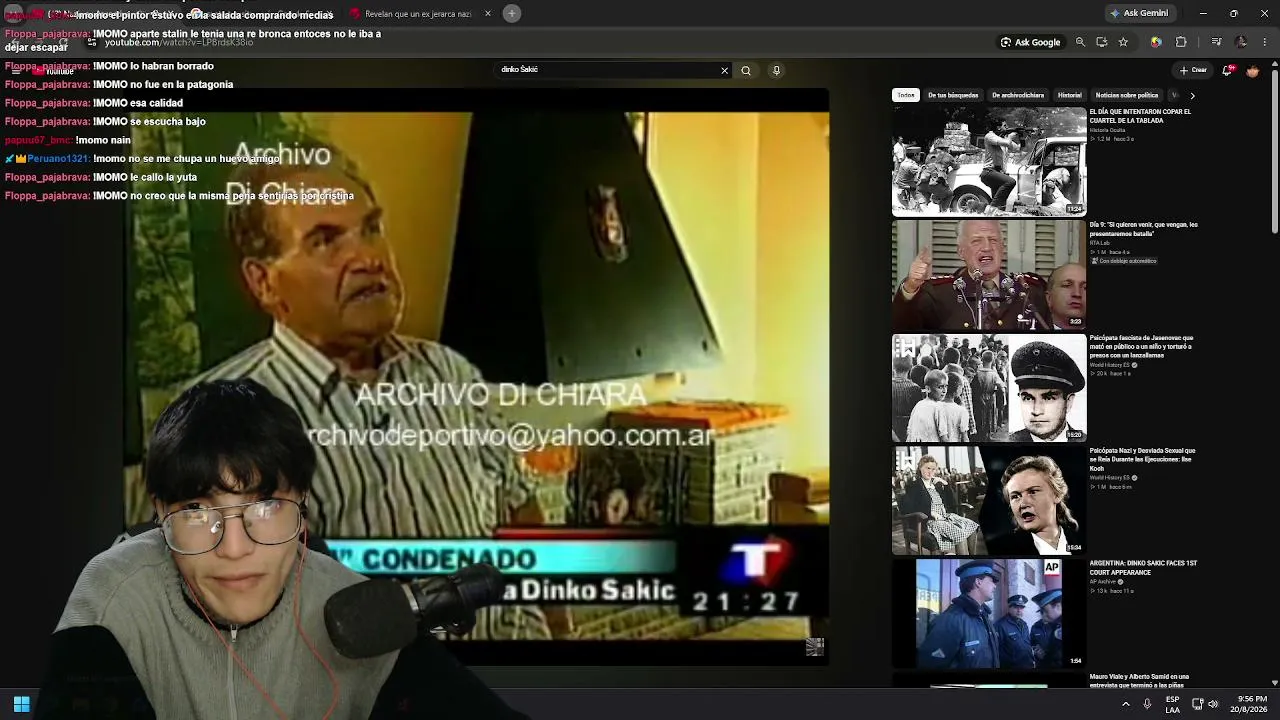Click the 'Mauro Viale y Alberto Samid' video title

(x=1139, y=680)
